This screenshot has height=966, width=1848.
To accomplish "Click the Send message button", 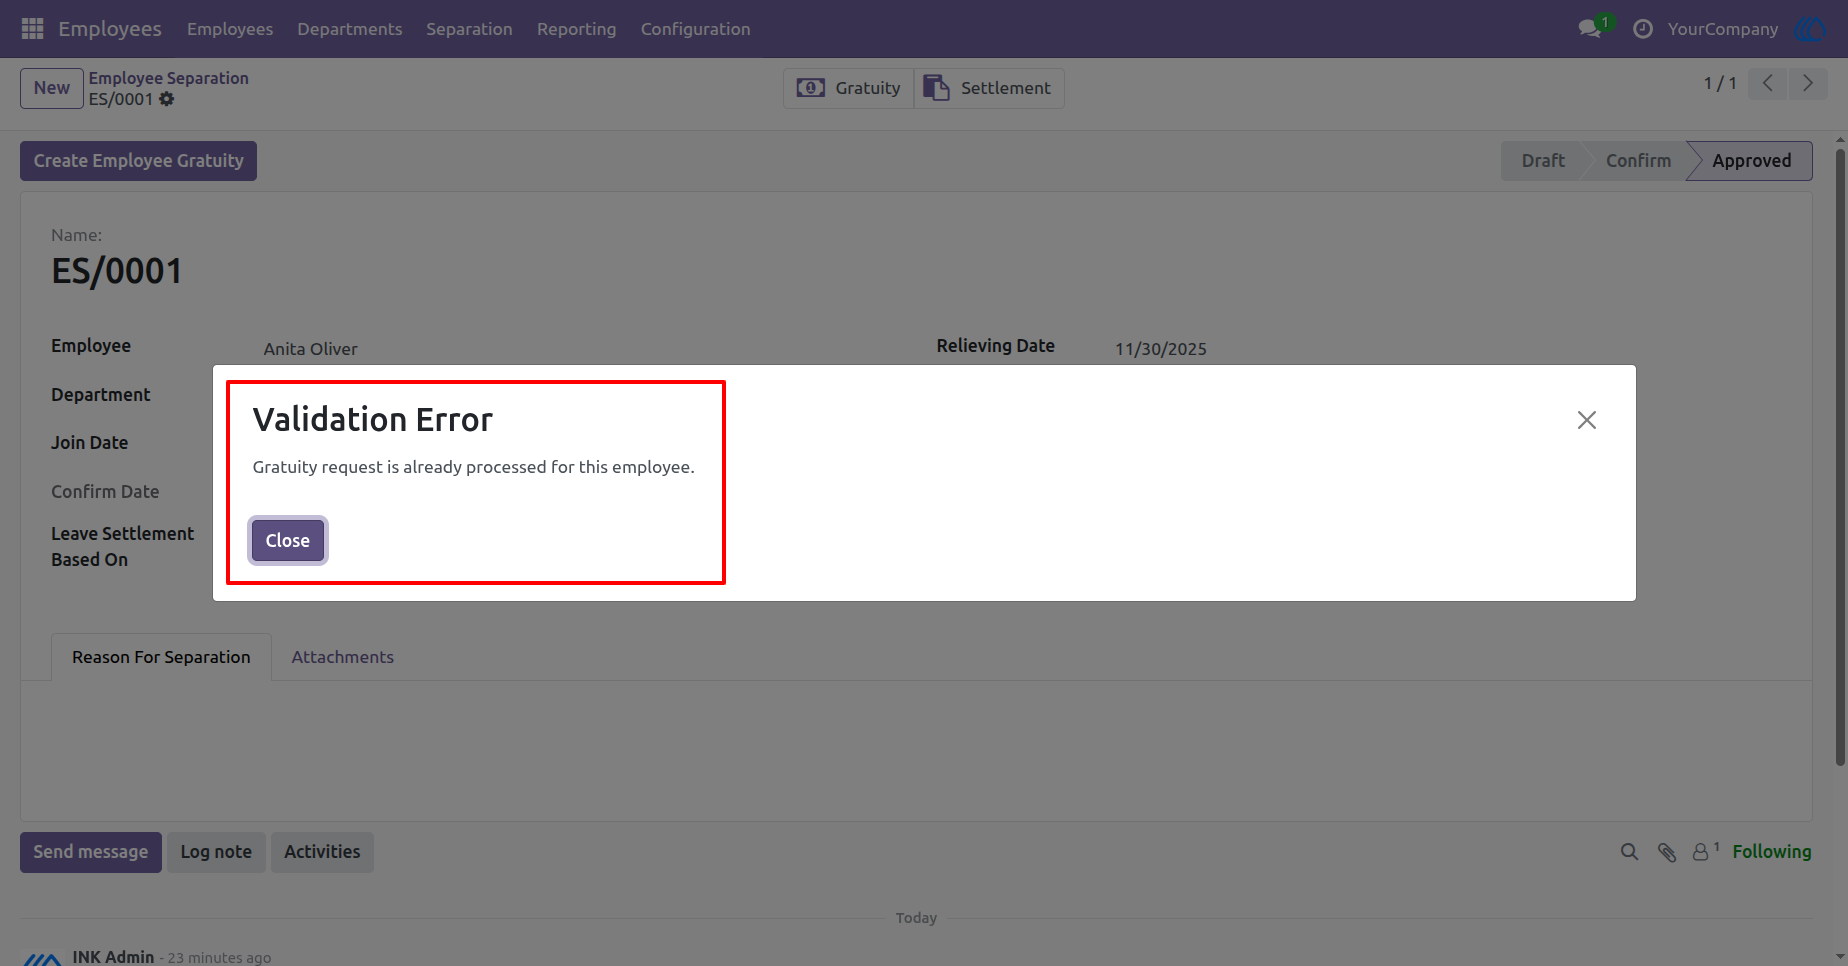I will click(91, 852).
